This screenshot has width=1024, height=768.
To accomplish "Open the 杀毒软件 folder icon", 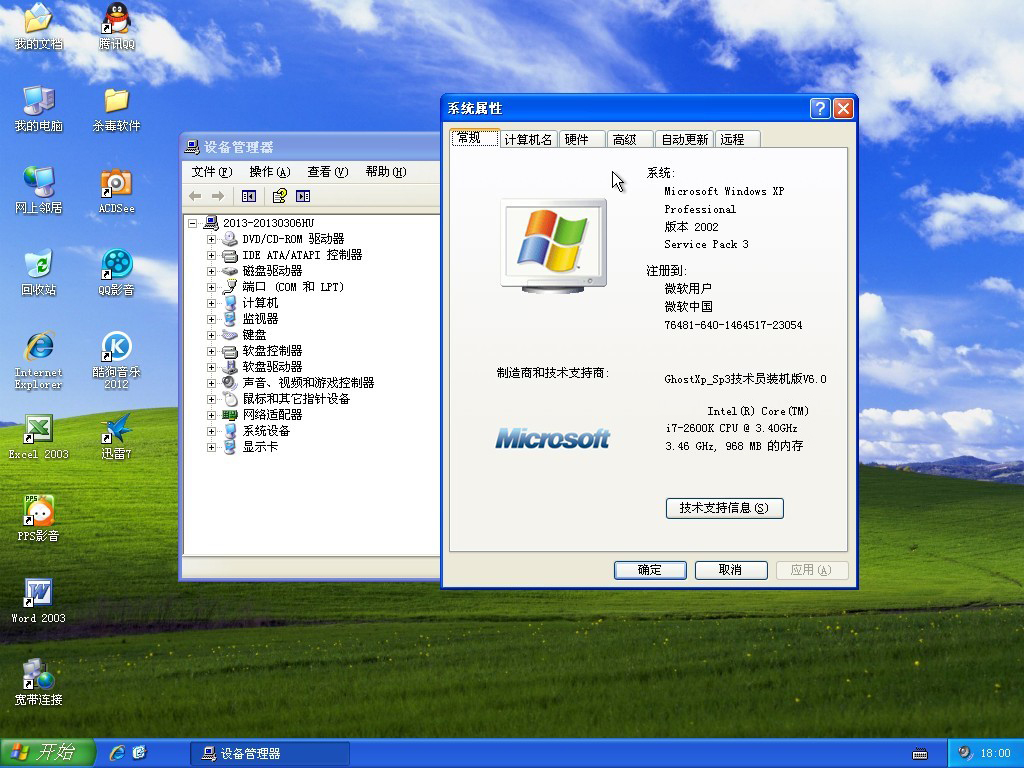I will pos(116,108).
